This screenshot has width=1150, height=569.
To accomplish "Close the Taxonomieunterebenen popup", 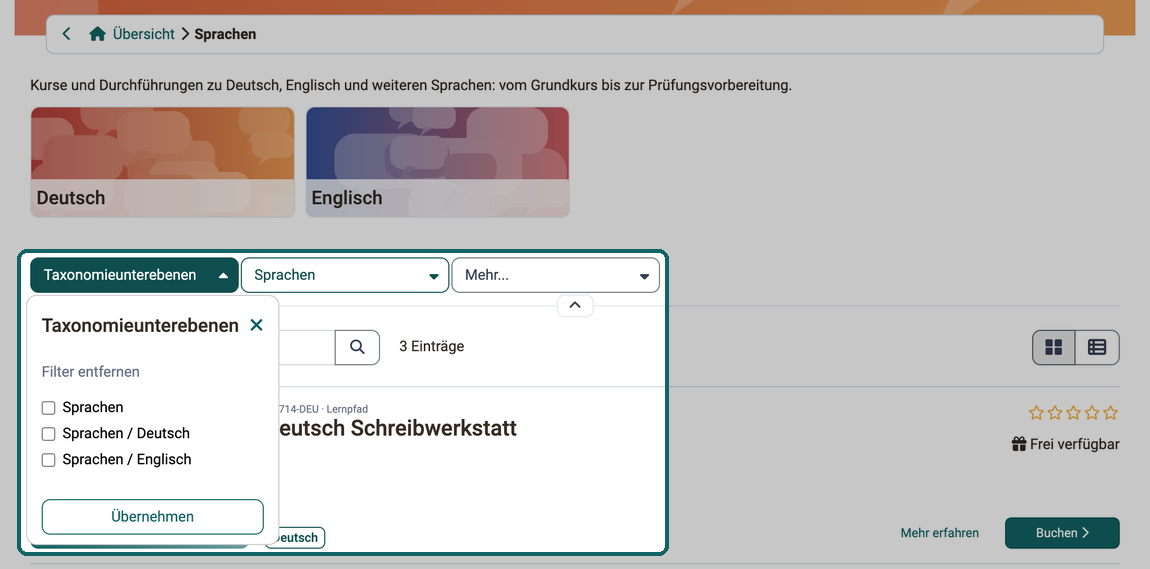I will click(256, 325).
